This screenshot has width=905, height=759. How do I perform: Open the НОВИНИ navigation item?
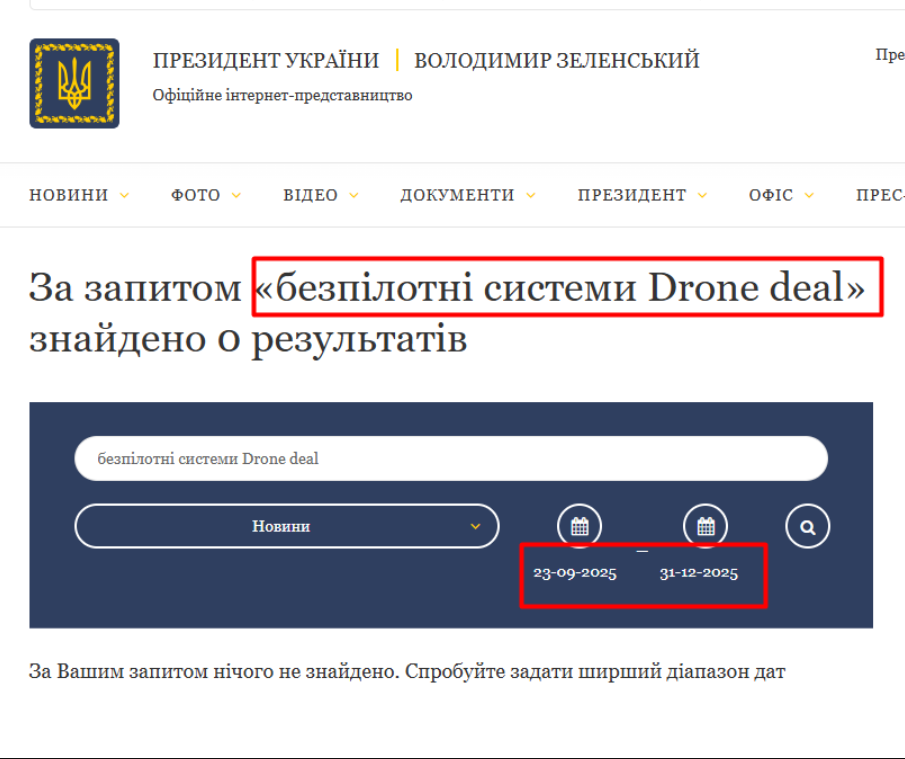pyautogui.click(x=69, y=195)
